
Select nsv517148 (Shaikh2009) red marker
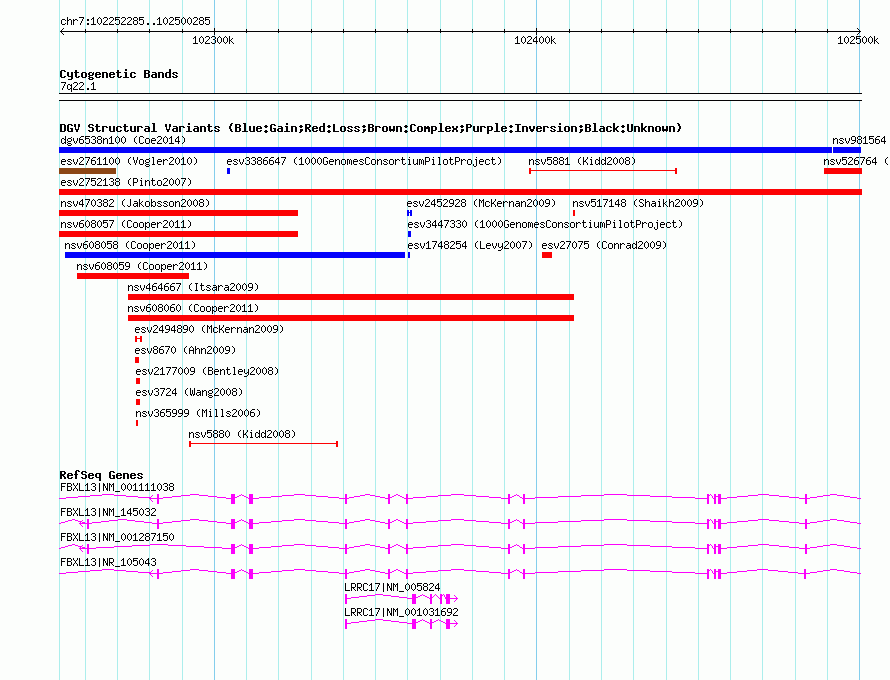[x=574, y=213]
